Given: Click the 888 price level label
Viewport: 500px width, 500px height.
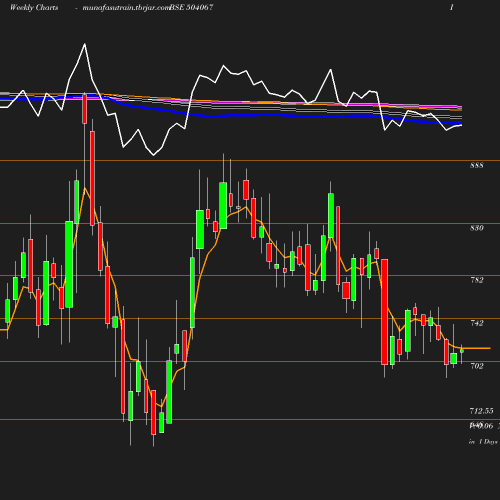Looking at the screenshot, I should (477, 165).
